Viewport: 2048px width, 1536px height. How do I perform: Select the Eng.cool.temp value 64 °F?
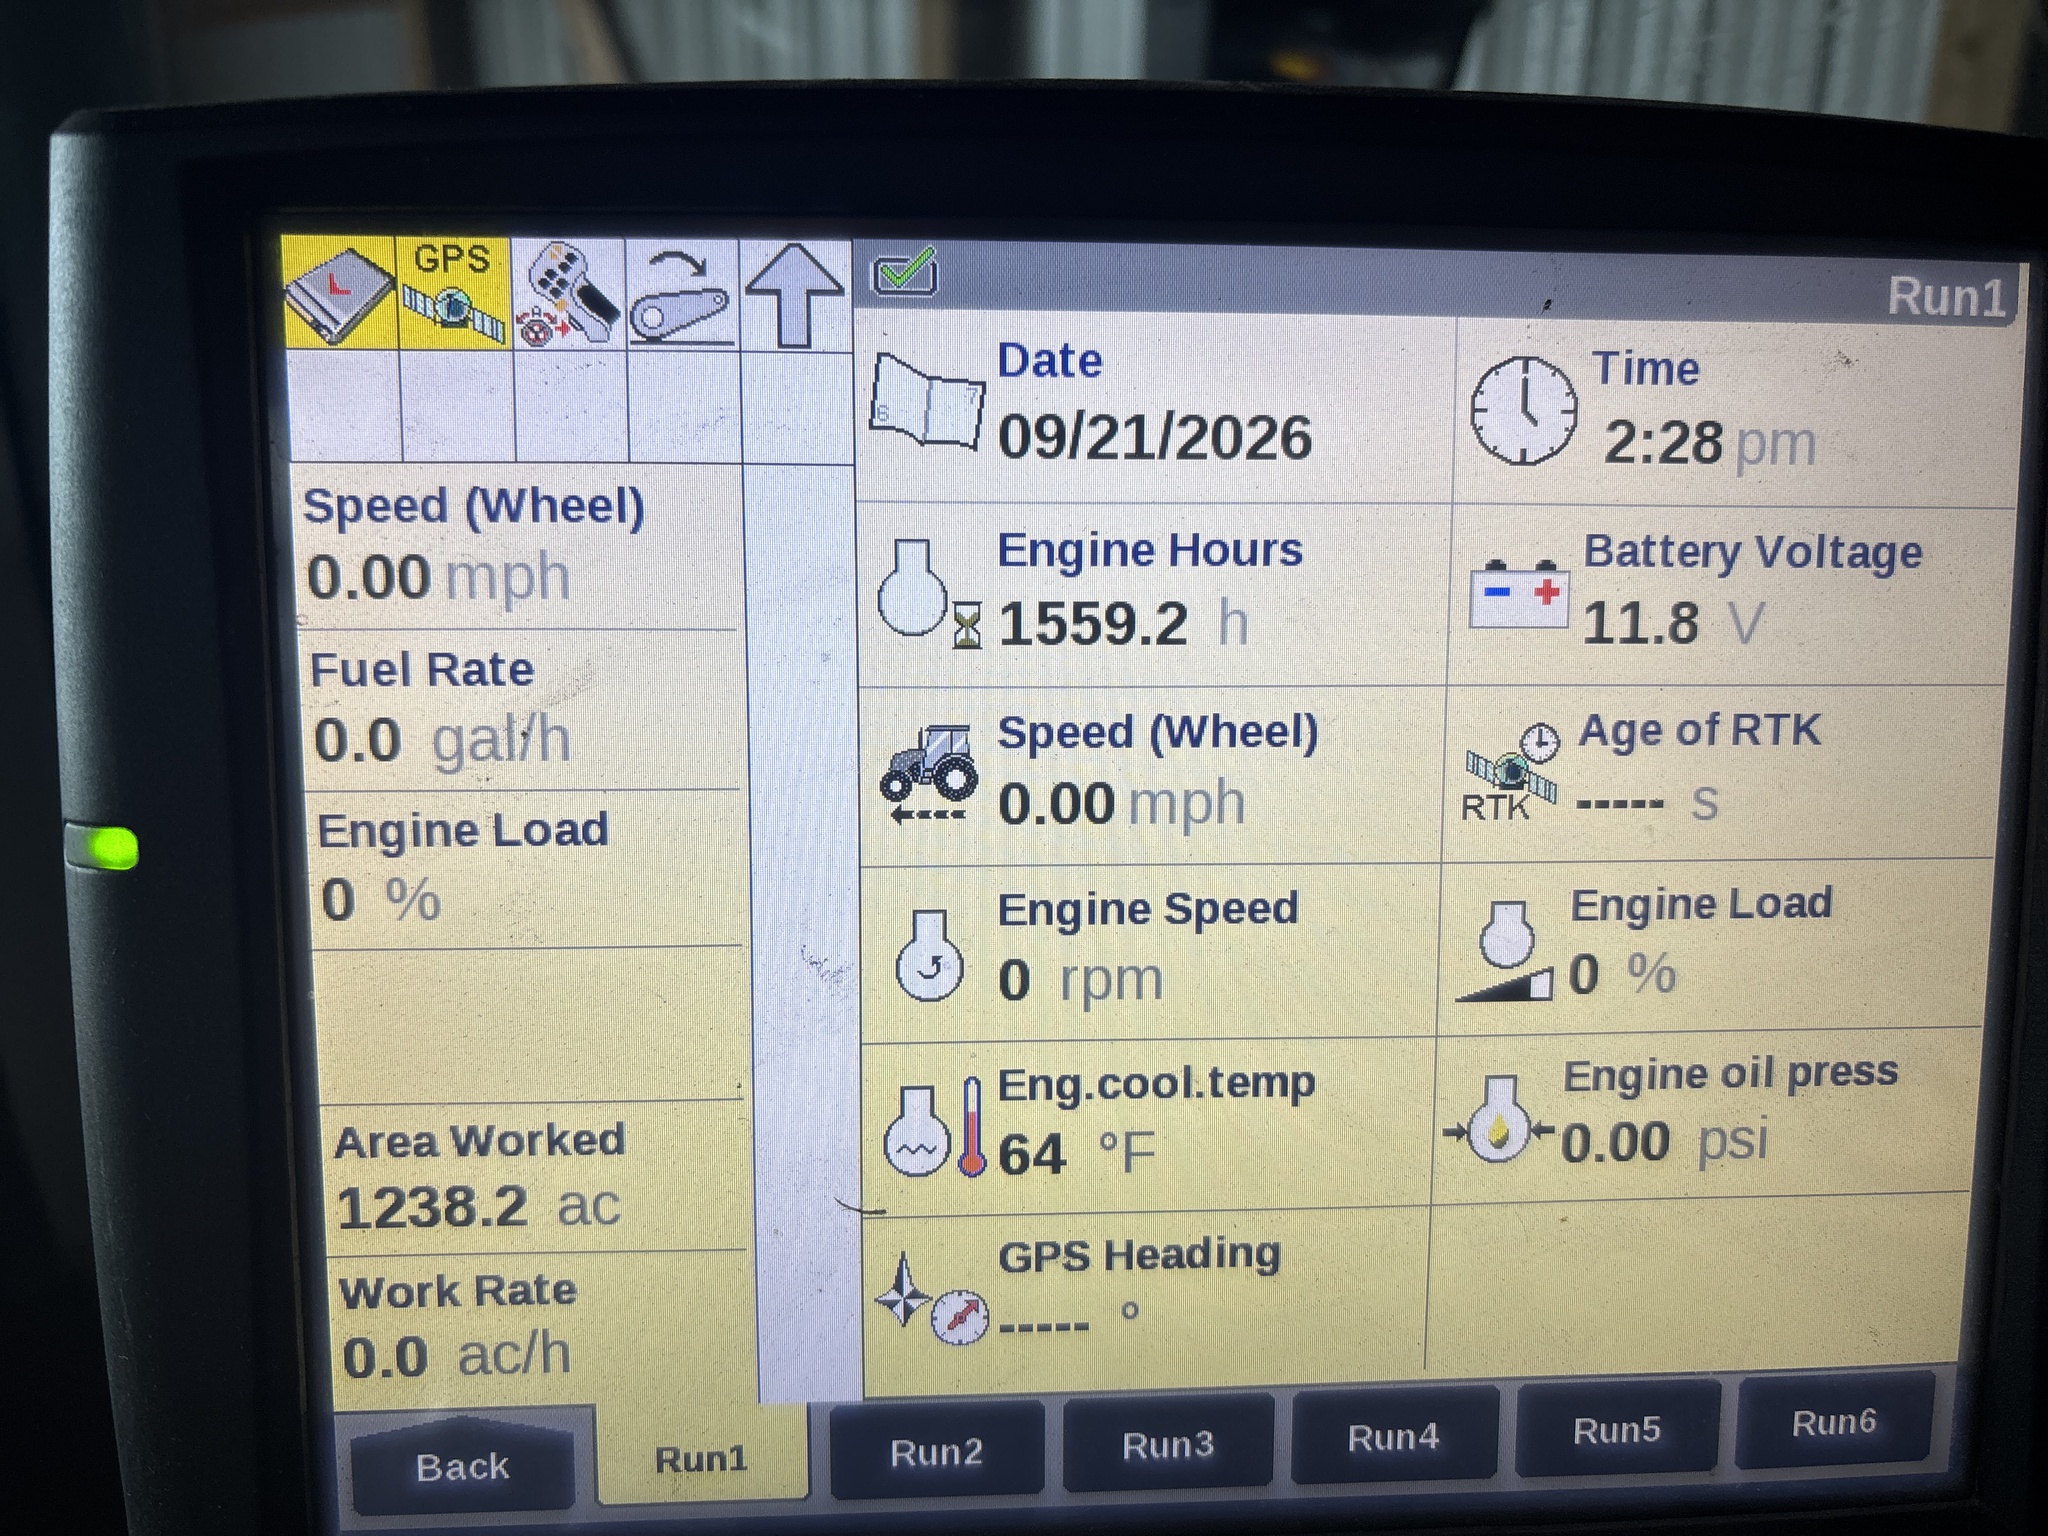tap(1076, 1152)
